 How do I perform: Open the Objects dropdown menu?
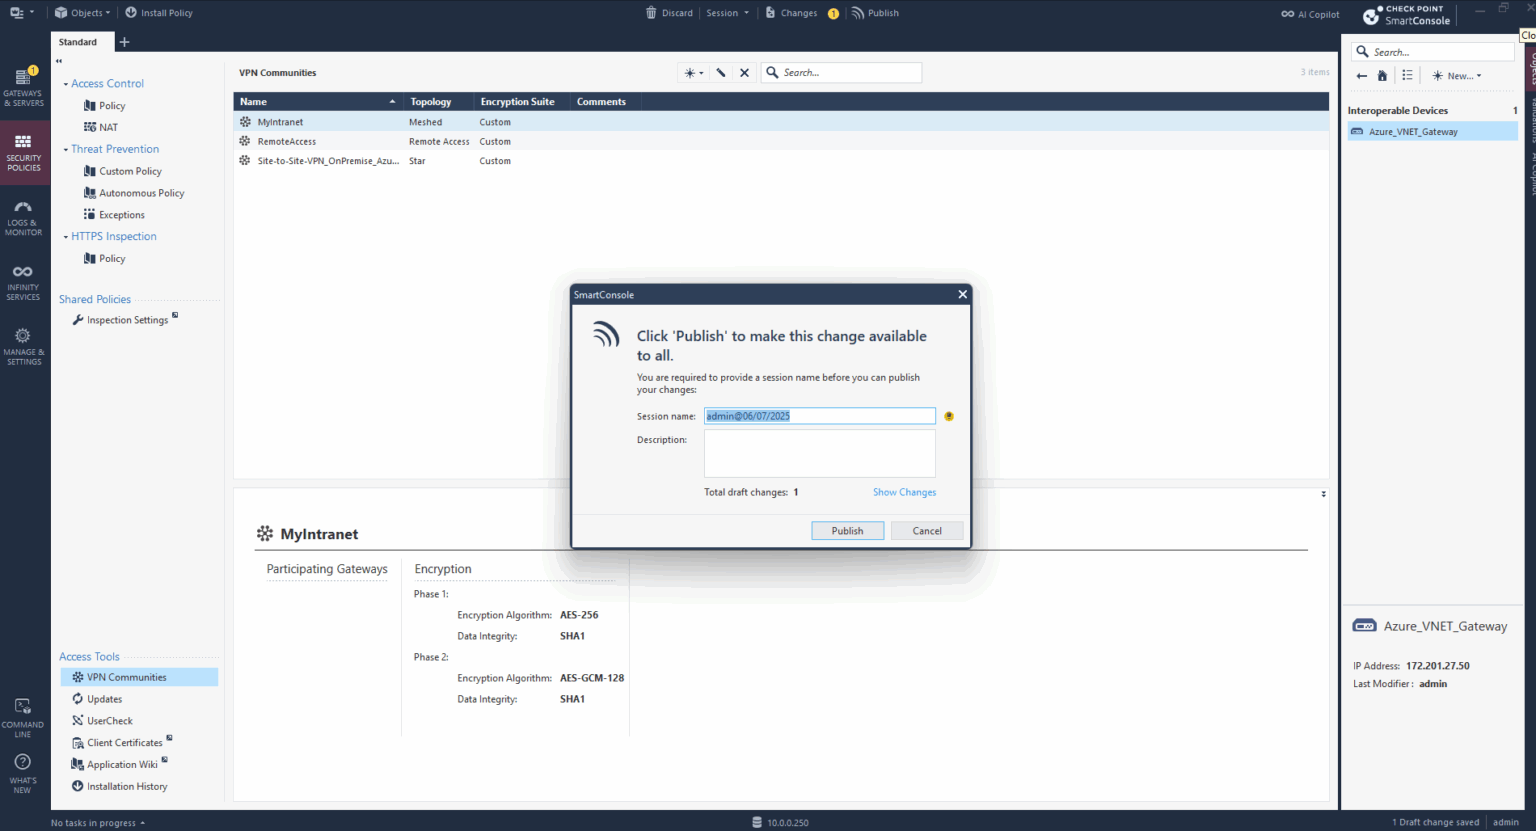[81, 12]
